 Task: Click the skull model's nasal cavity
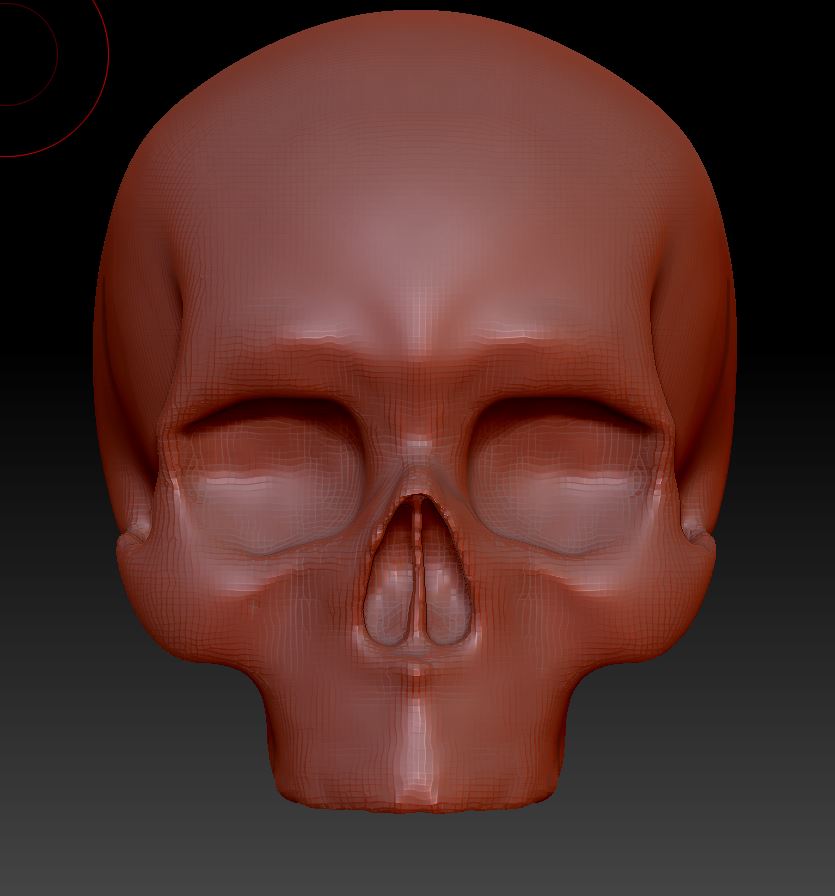click(418, 571)
